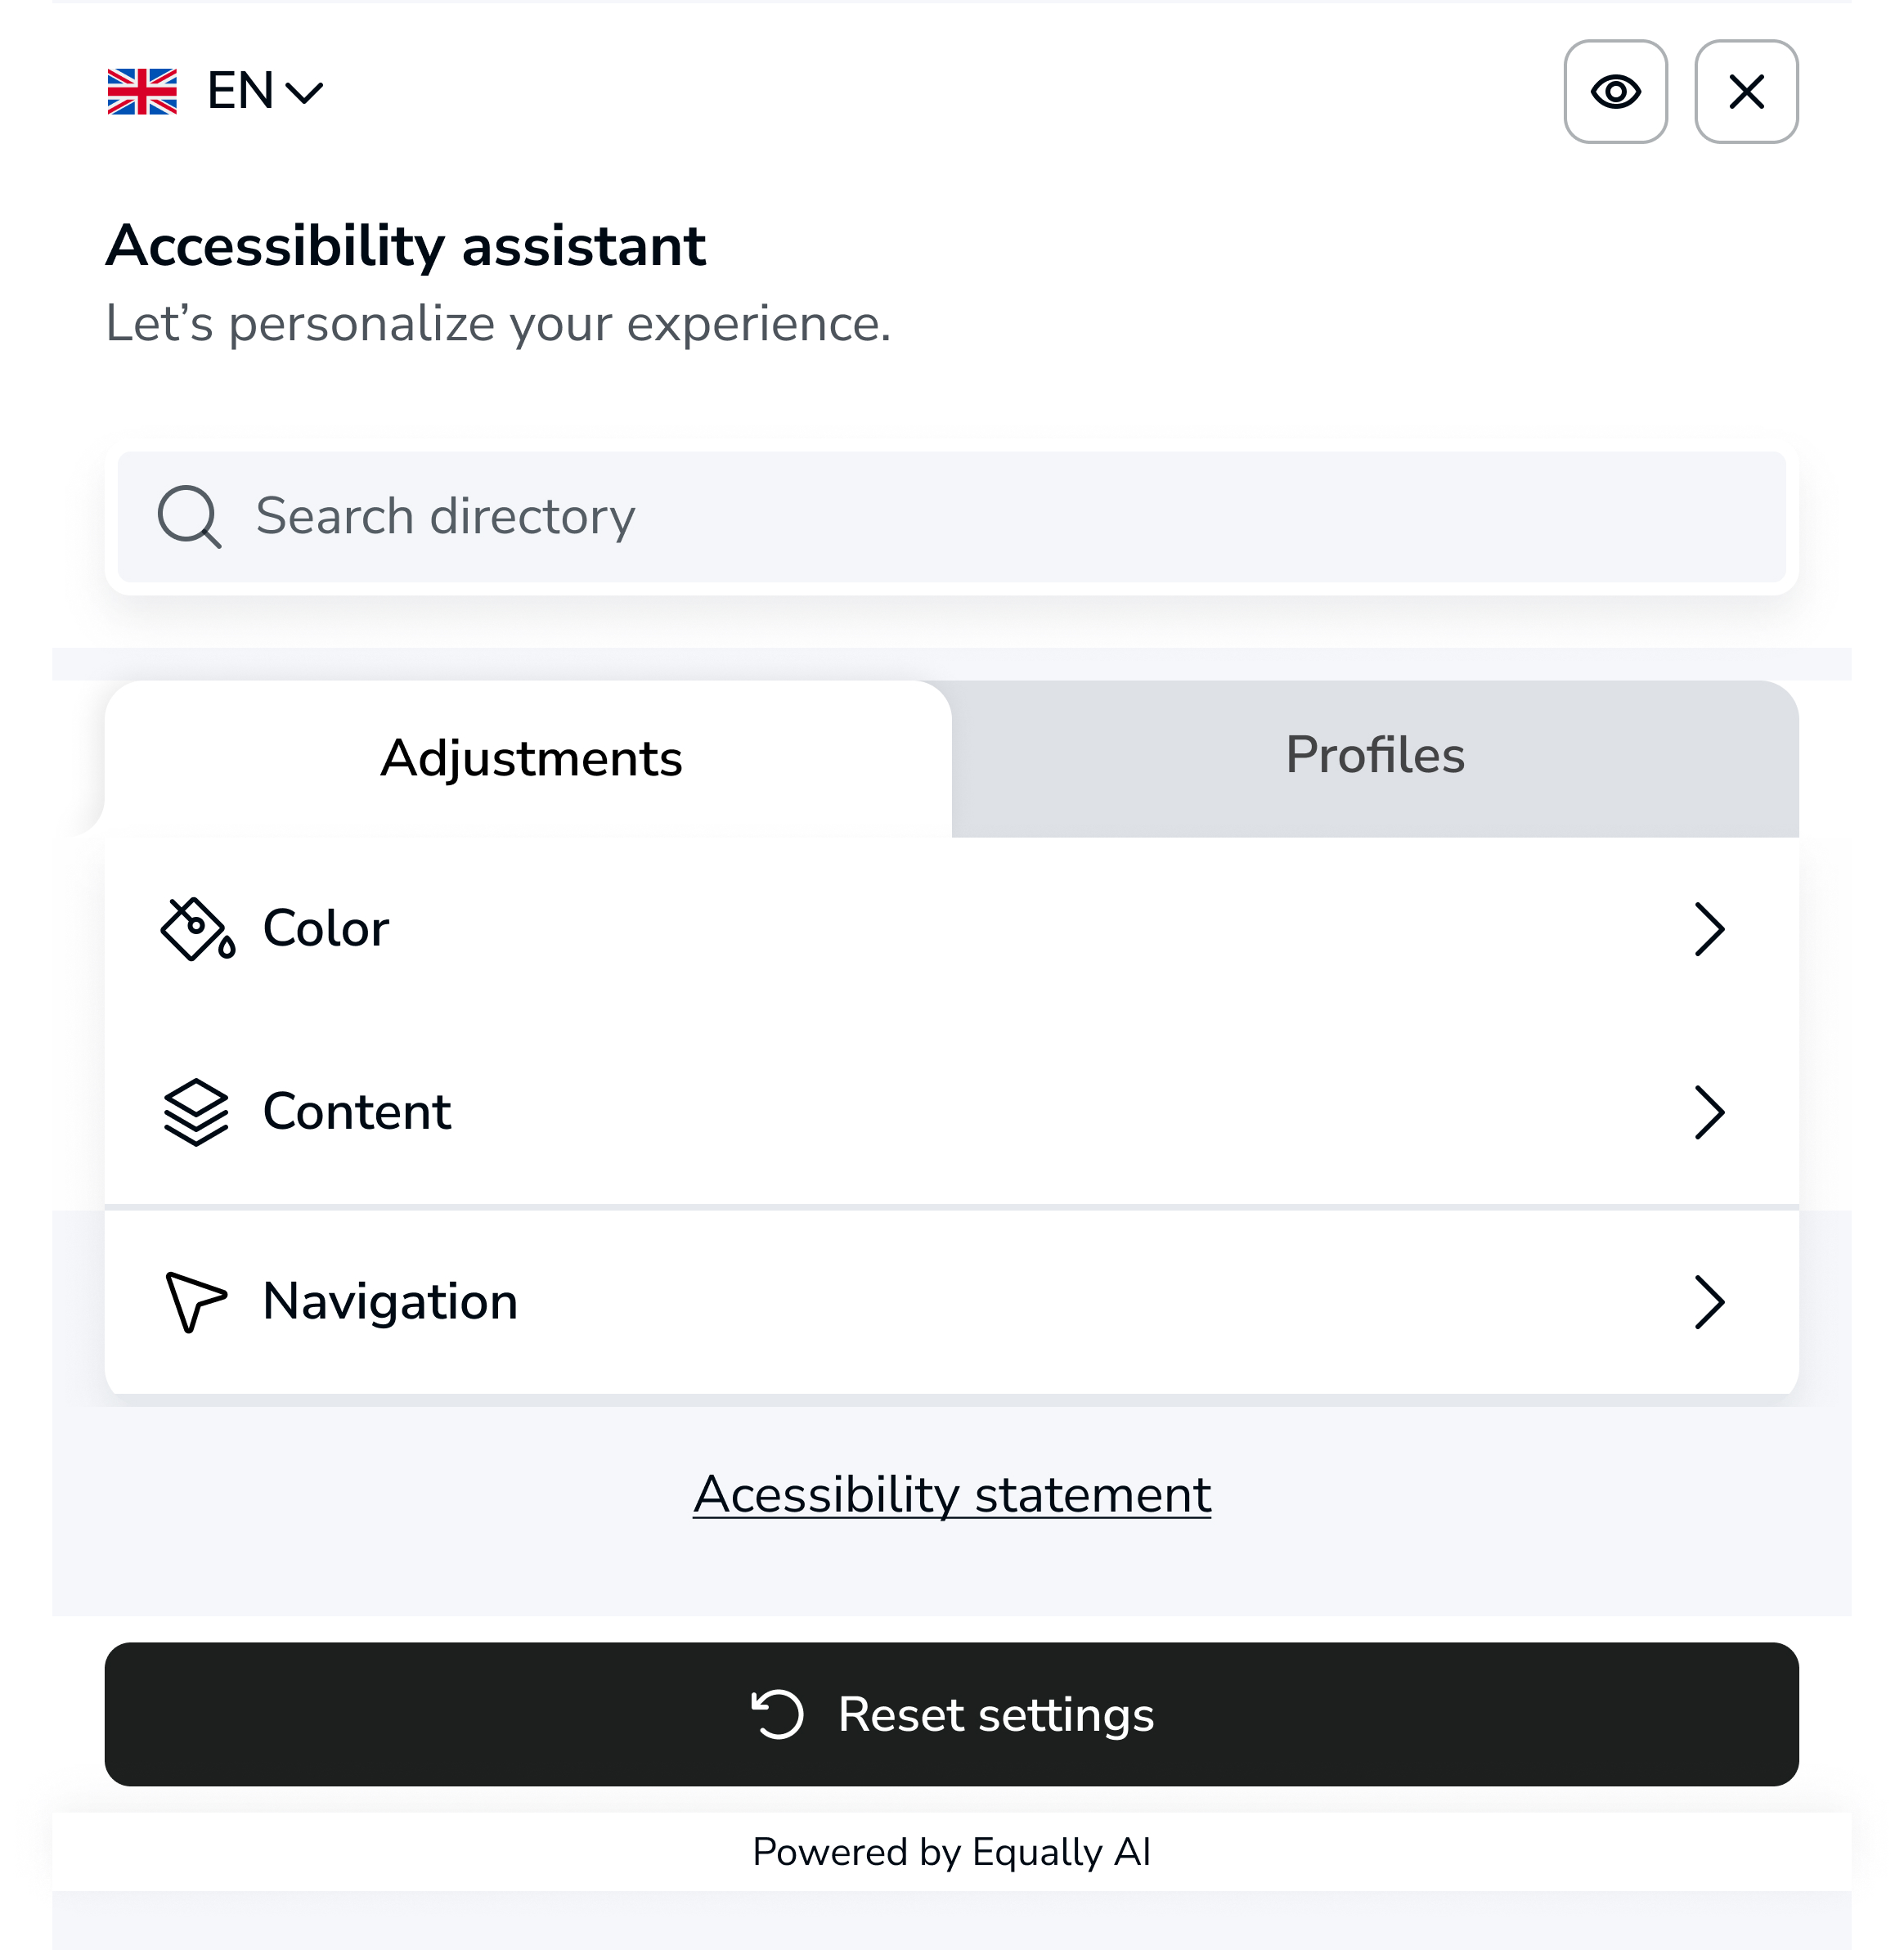Close the accessibility assistant with the X icon
Viewport: 1904px width, 1950px height.
tap(1746, 92)
